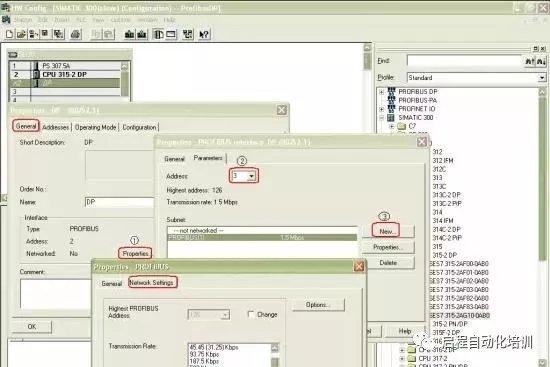Click the Upload from Module toolbar icon
The image size is (550, 367).
142,34
